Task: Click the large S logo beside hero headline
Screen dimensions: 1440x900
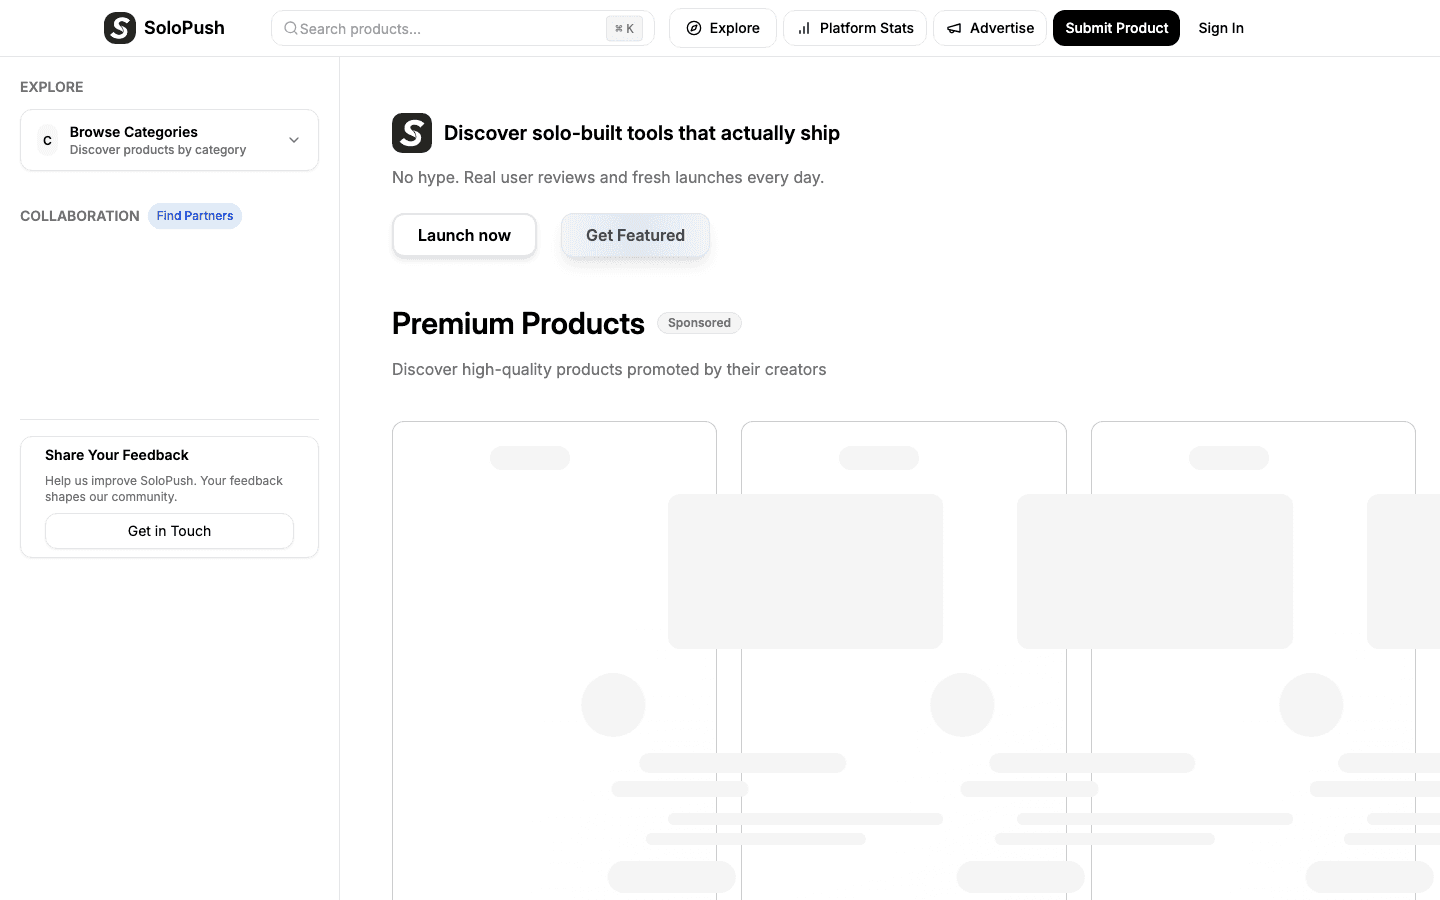Action: tap(412, 133)
